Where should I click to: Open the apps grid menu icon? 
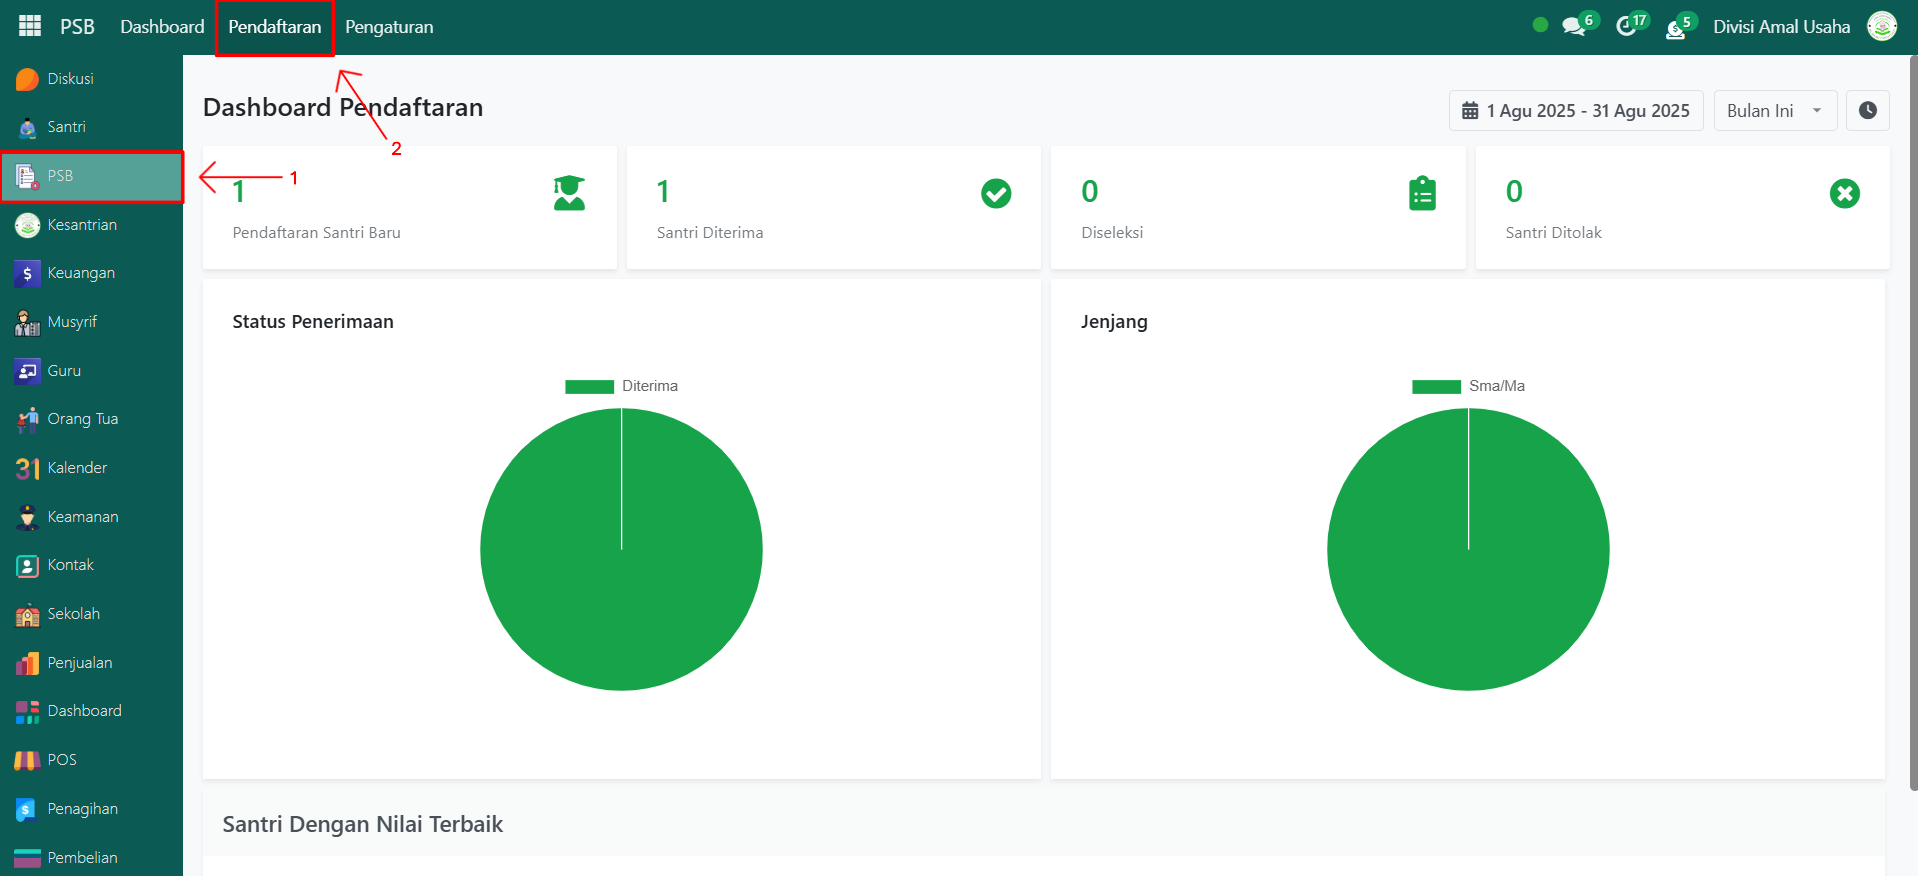pyautogui.click(x=30, y=26)
